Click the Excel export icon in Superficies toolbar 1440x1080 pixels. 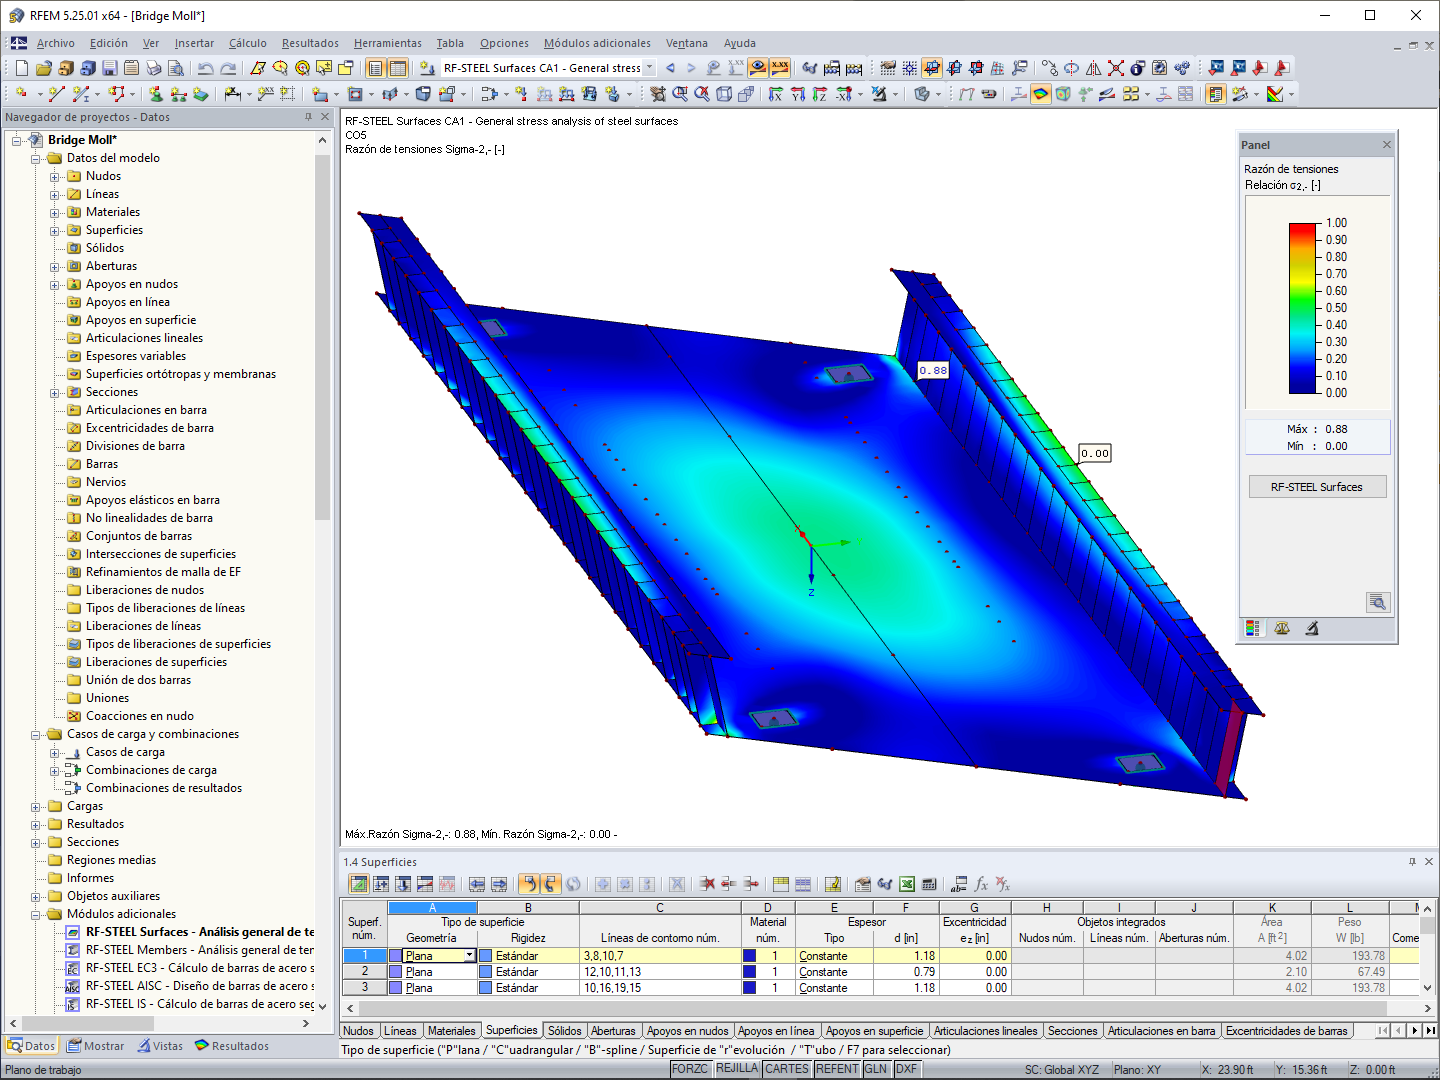click(x=906, y=884)
